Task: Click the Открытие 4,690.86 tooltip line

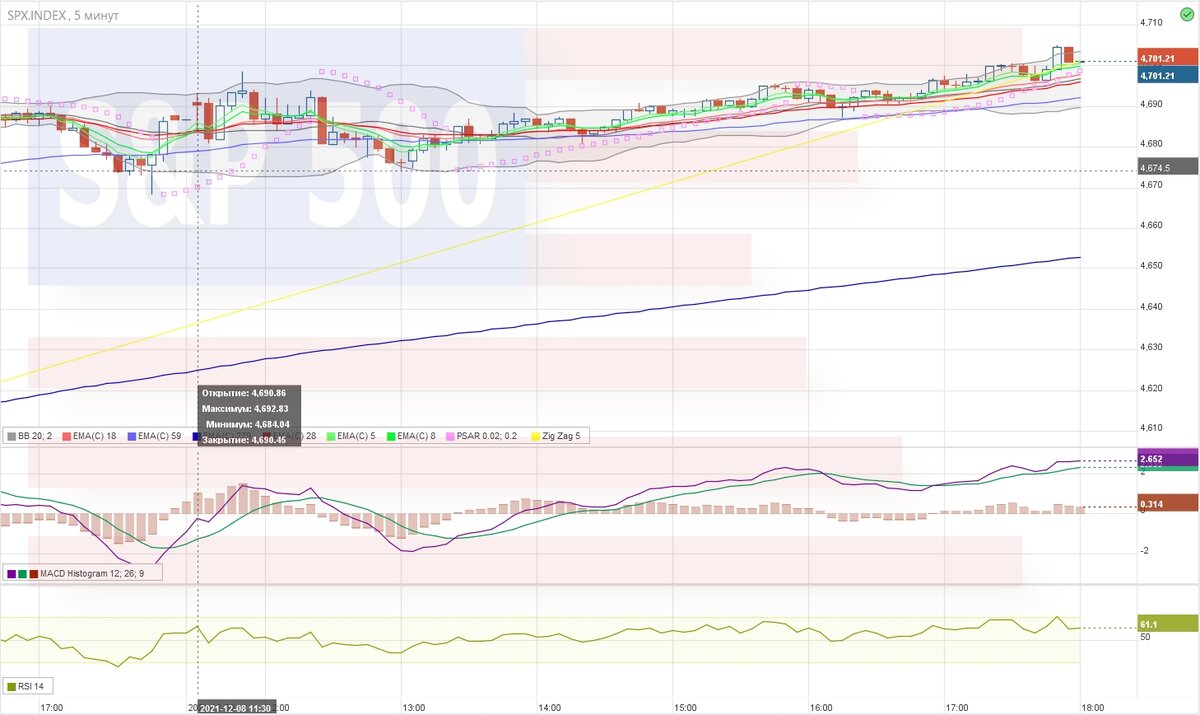Action: click(x=245, y=394)
